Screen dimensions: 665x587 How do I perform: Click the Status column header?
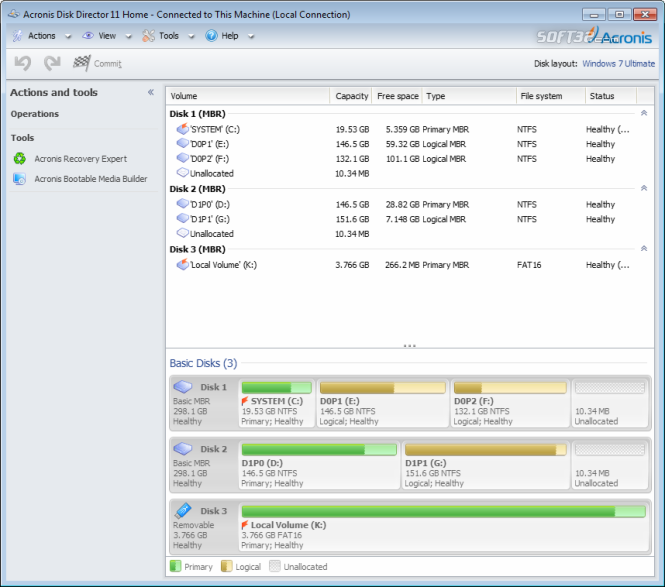coord(611,96)
